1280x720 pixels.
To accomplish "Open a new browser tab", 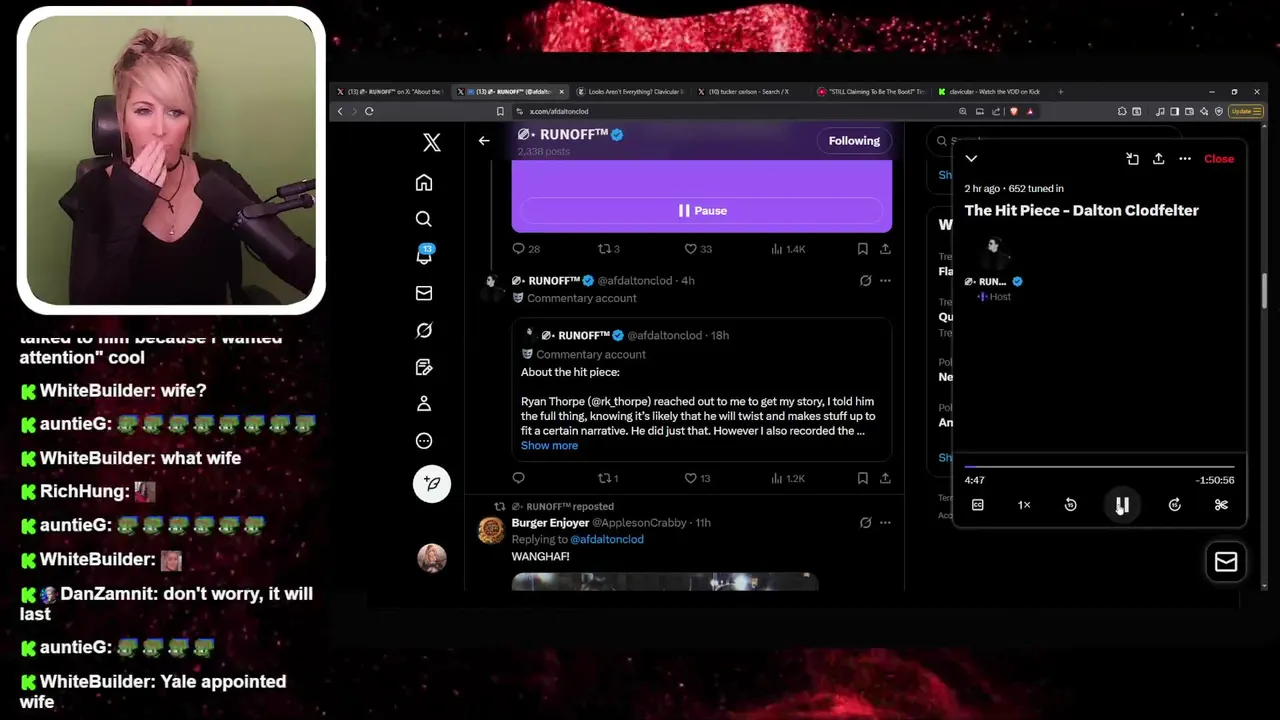I will tap(1061, 92).
